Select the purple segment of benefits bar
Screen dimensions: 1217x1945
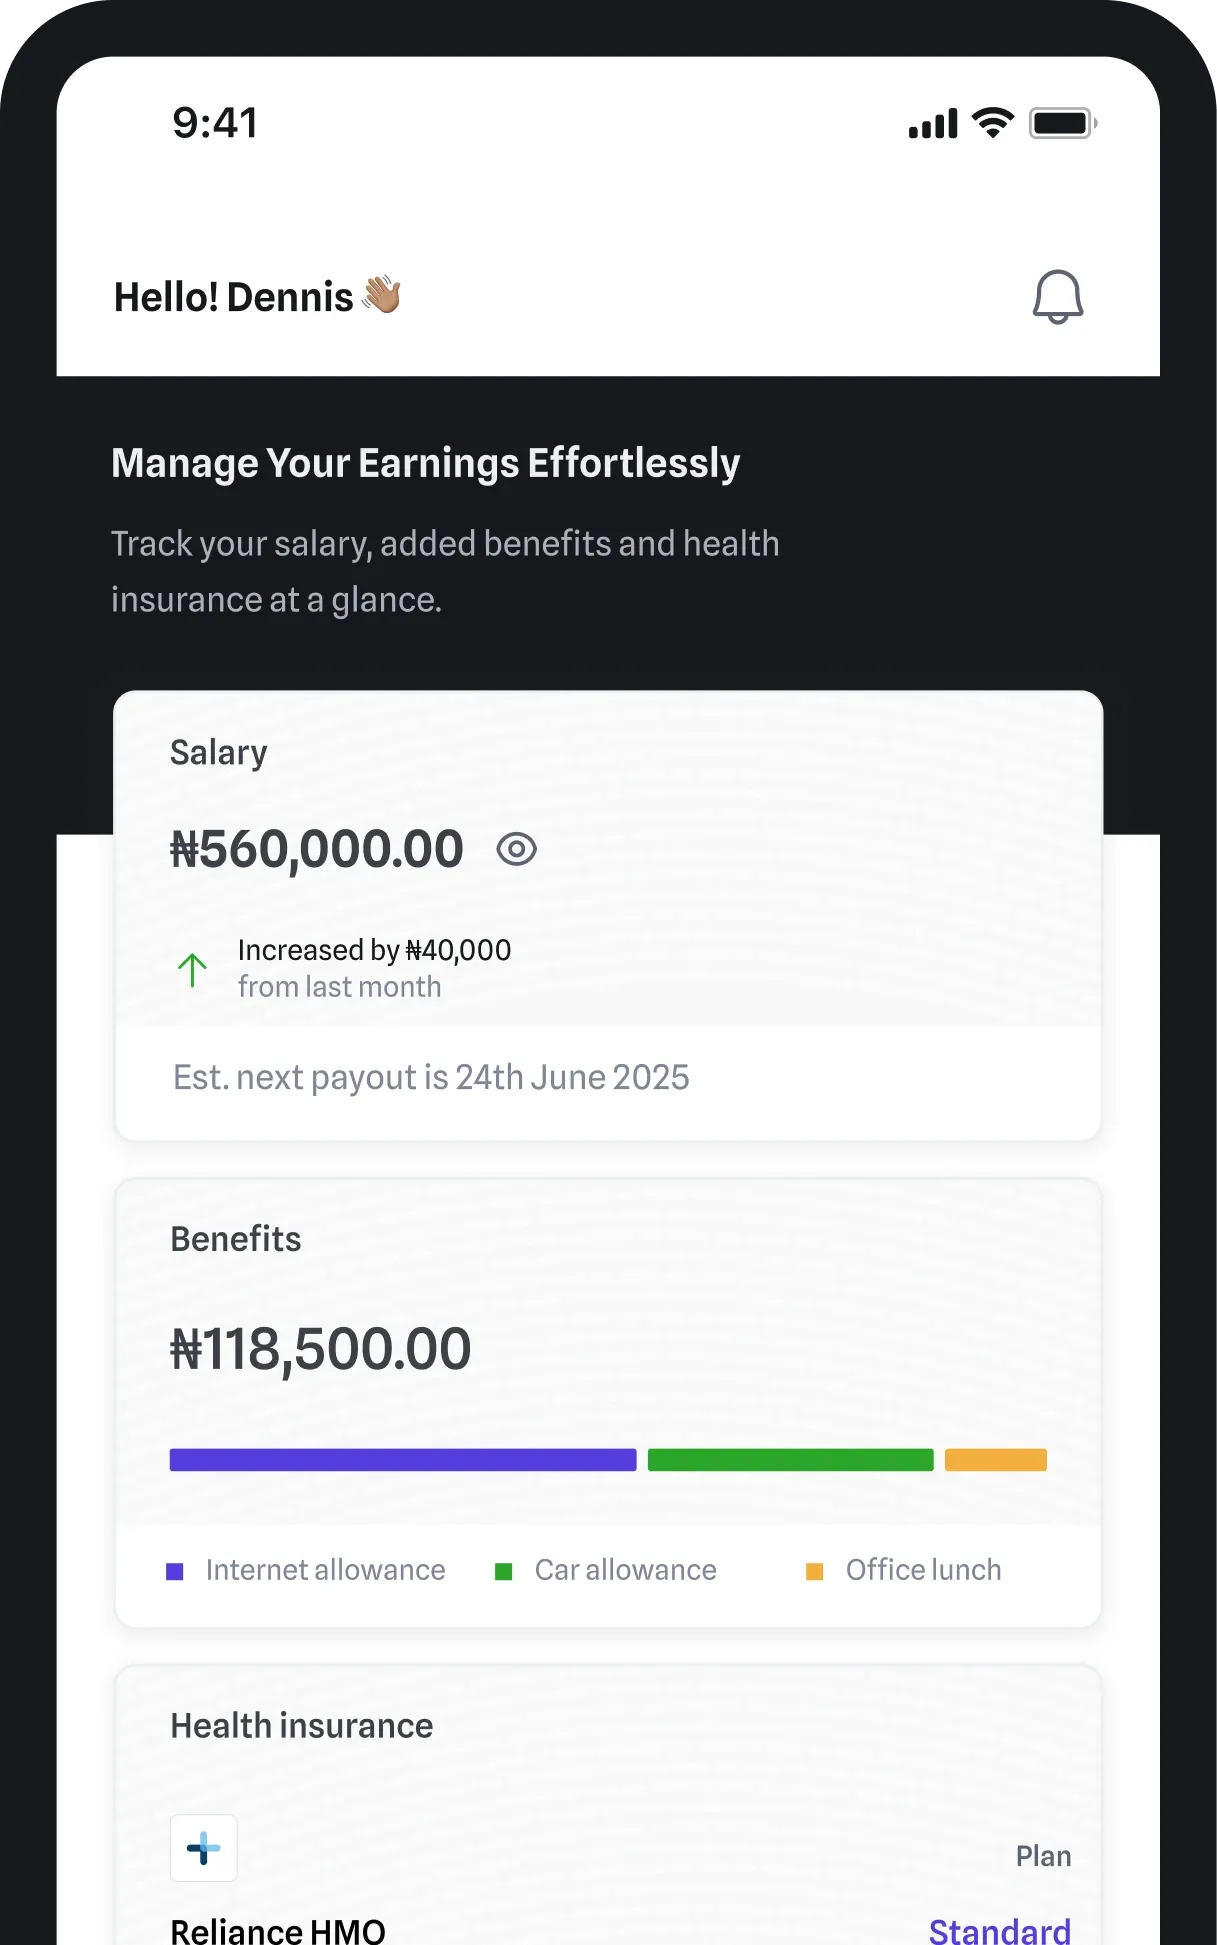pos(402,1460)
